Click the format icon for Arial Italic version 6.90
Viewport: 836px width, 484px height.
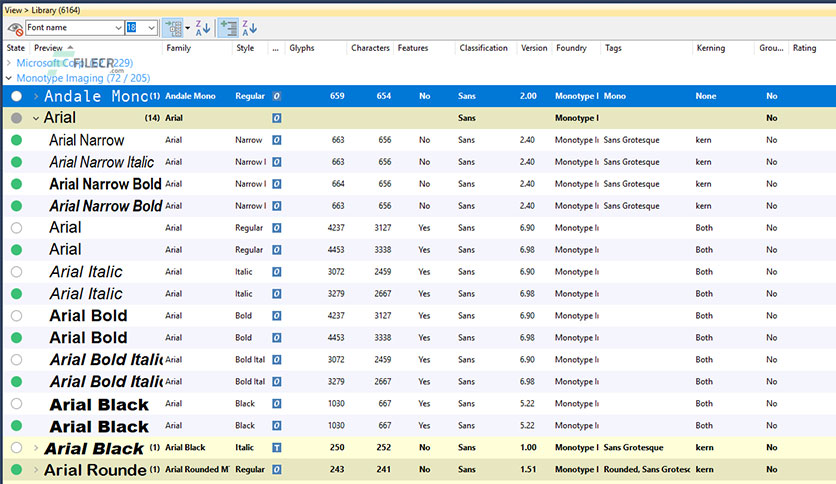click(x=277, y=272)
